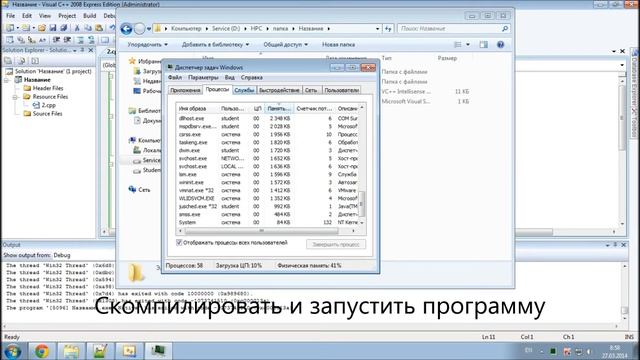The height and width of the screenshot is (360, 640).
Task: Click the Explorer Forward navigation button
Action: click(140, 29)
